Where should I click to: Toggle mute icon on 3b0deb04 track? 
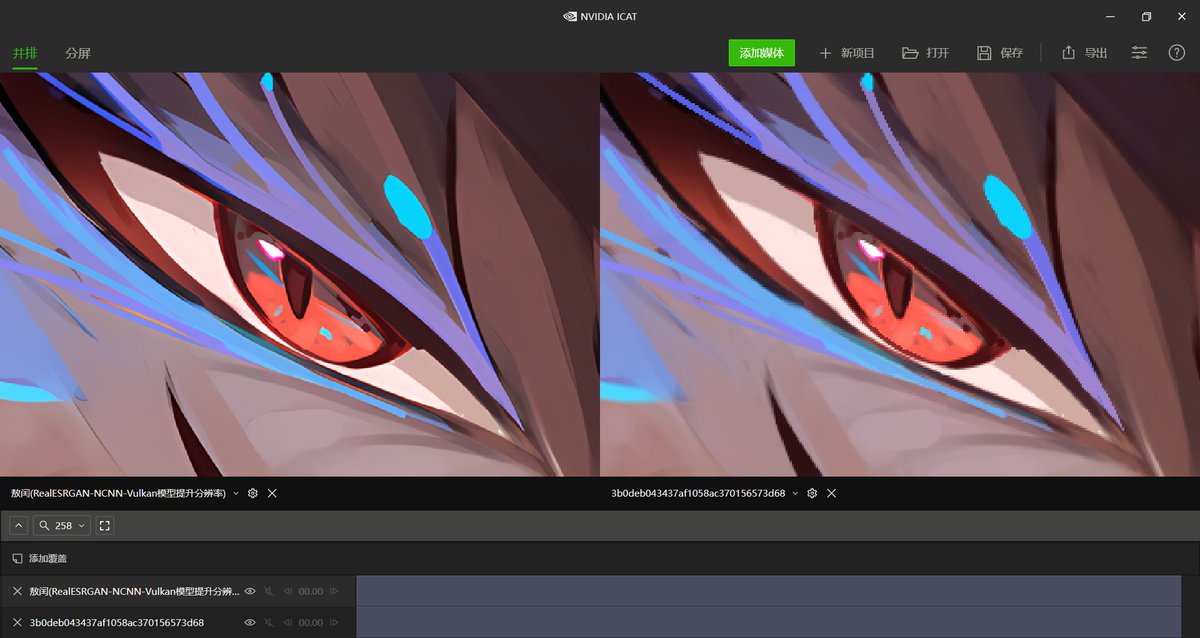(x=269, y=622)
